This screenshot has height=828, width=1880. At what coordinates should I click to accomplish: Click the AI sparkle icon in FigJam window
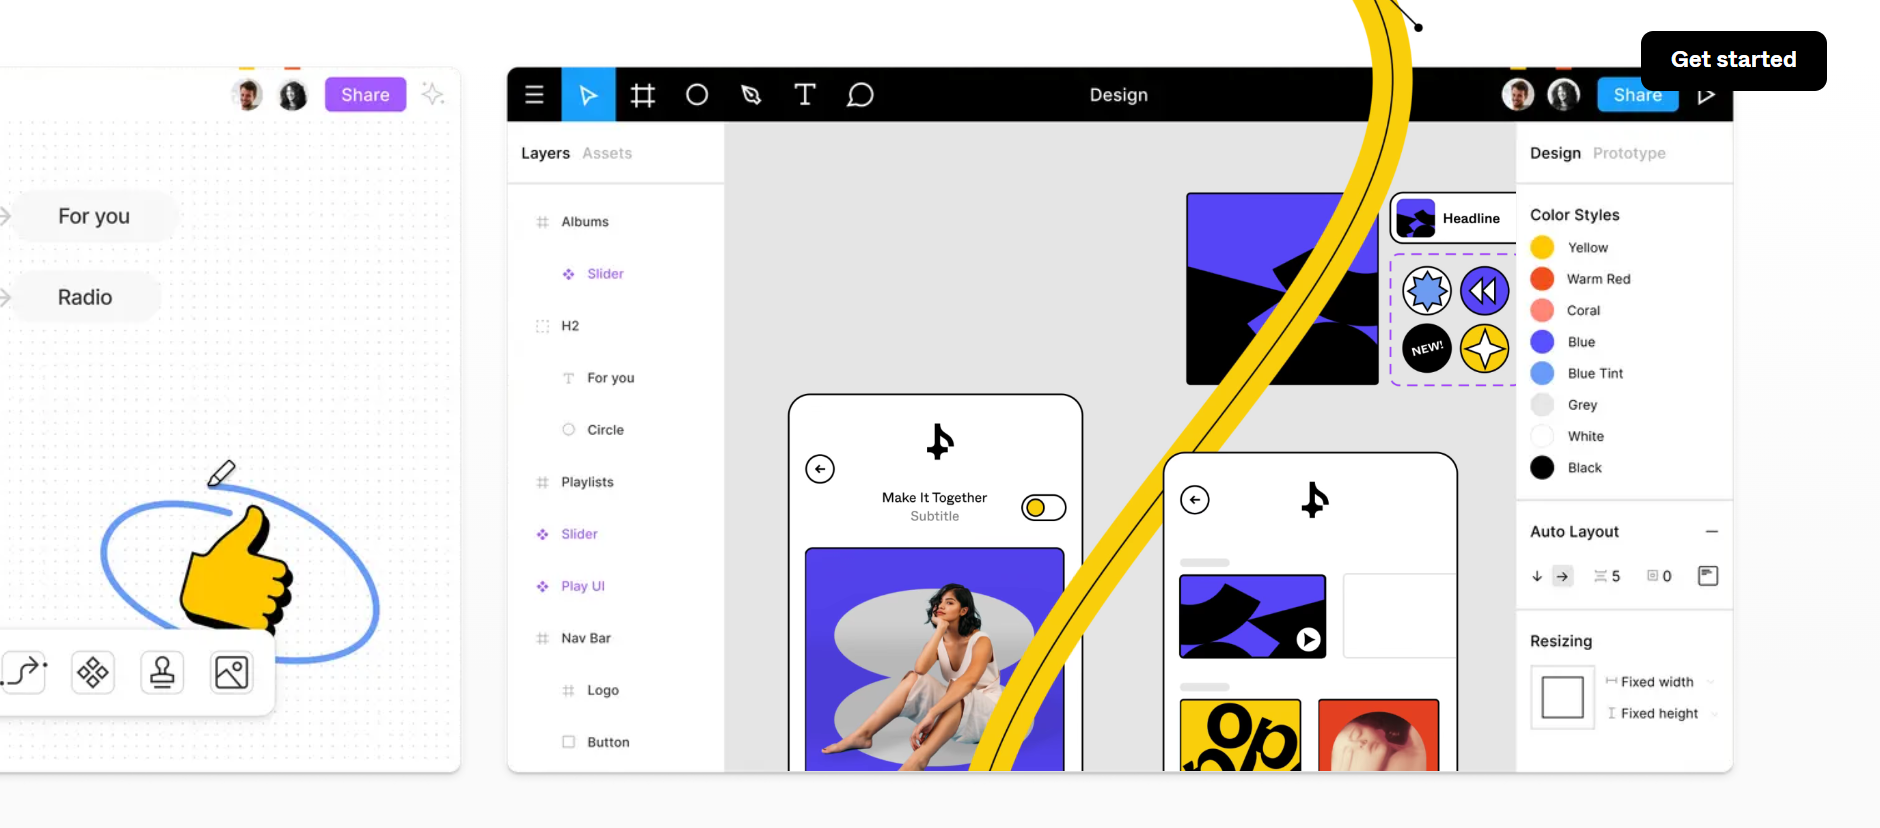(433, 94)
